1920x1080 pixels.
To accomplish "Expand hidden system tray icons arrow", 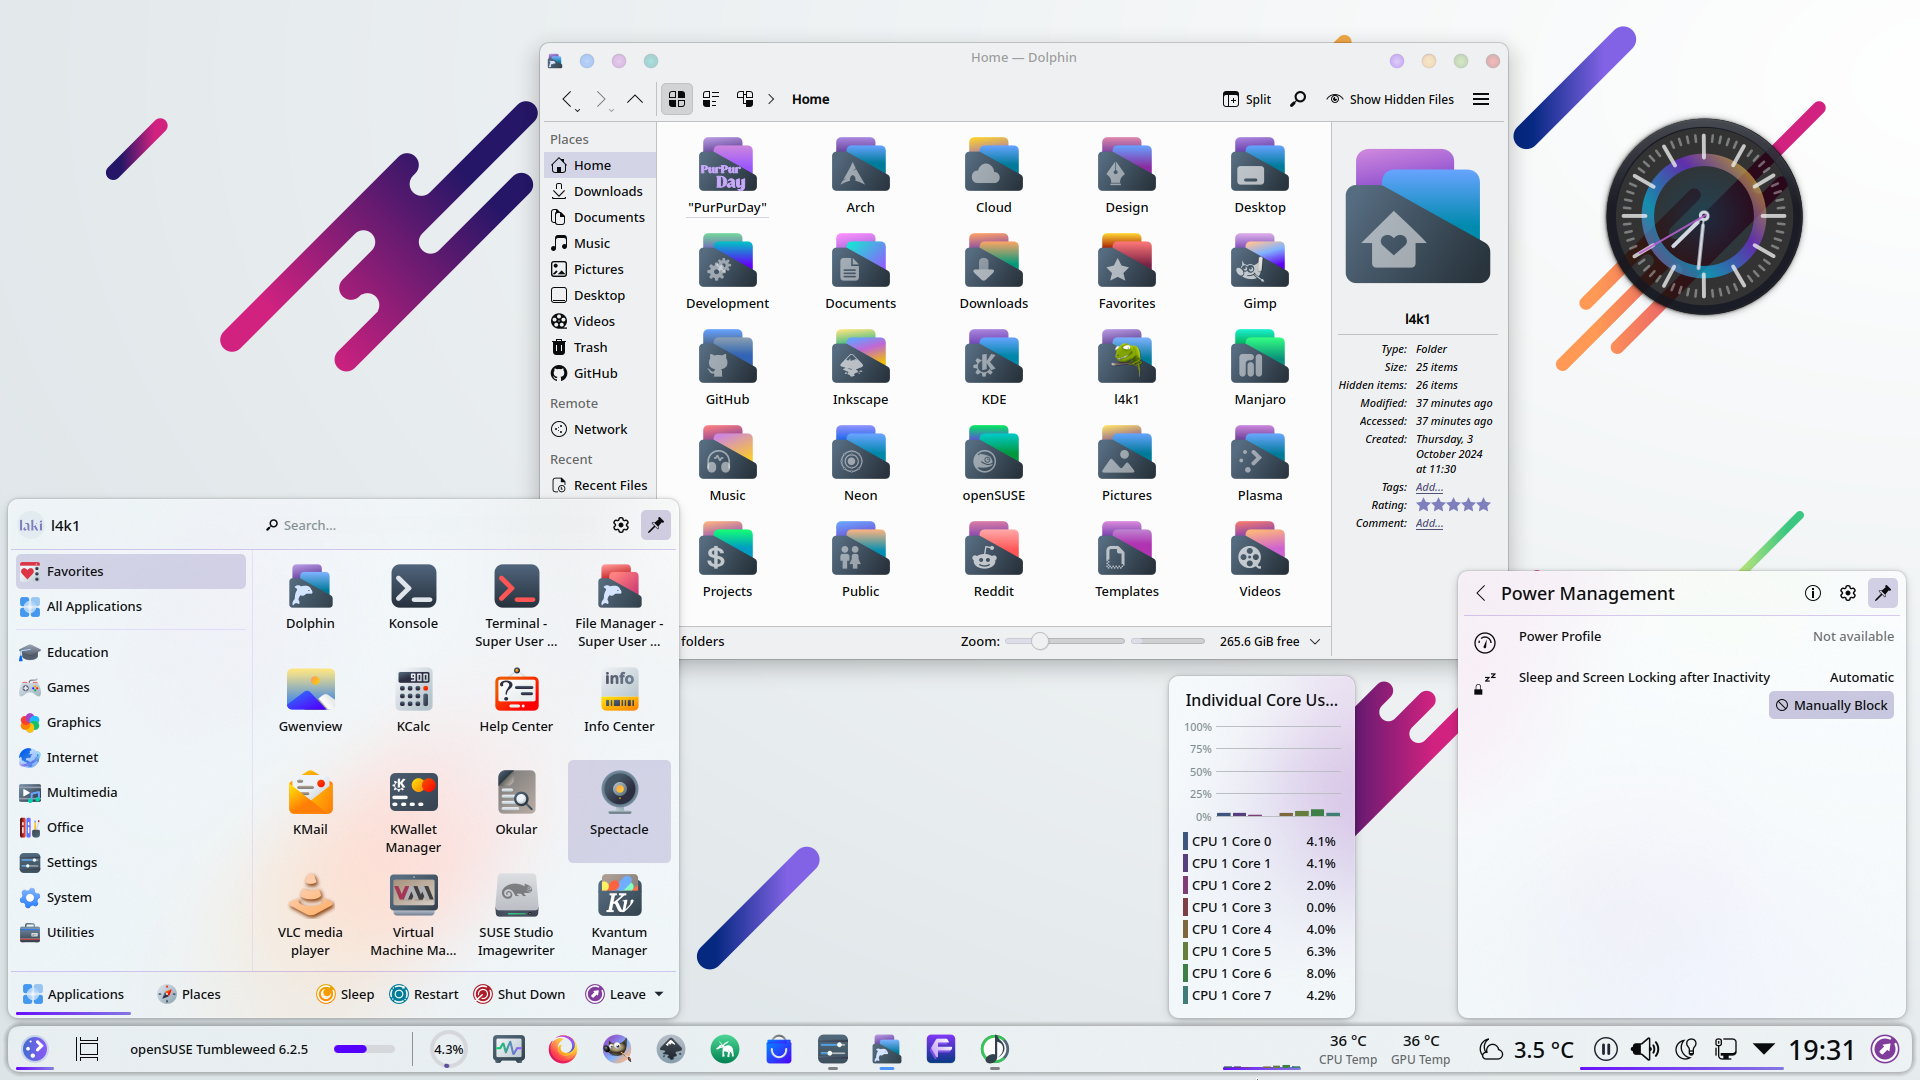I will coord(1764,1049).
